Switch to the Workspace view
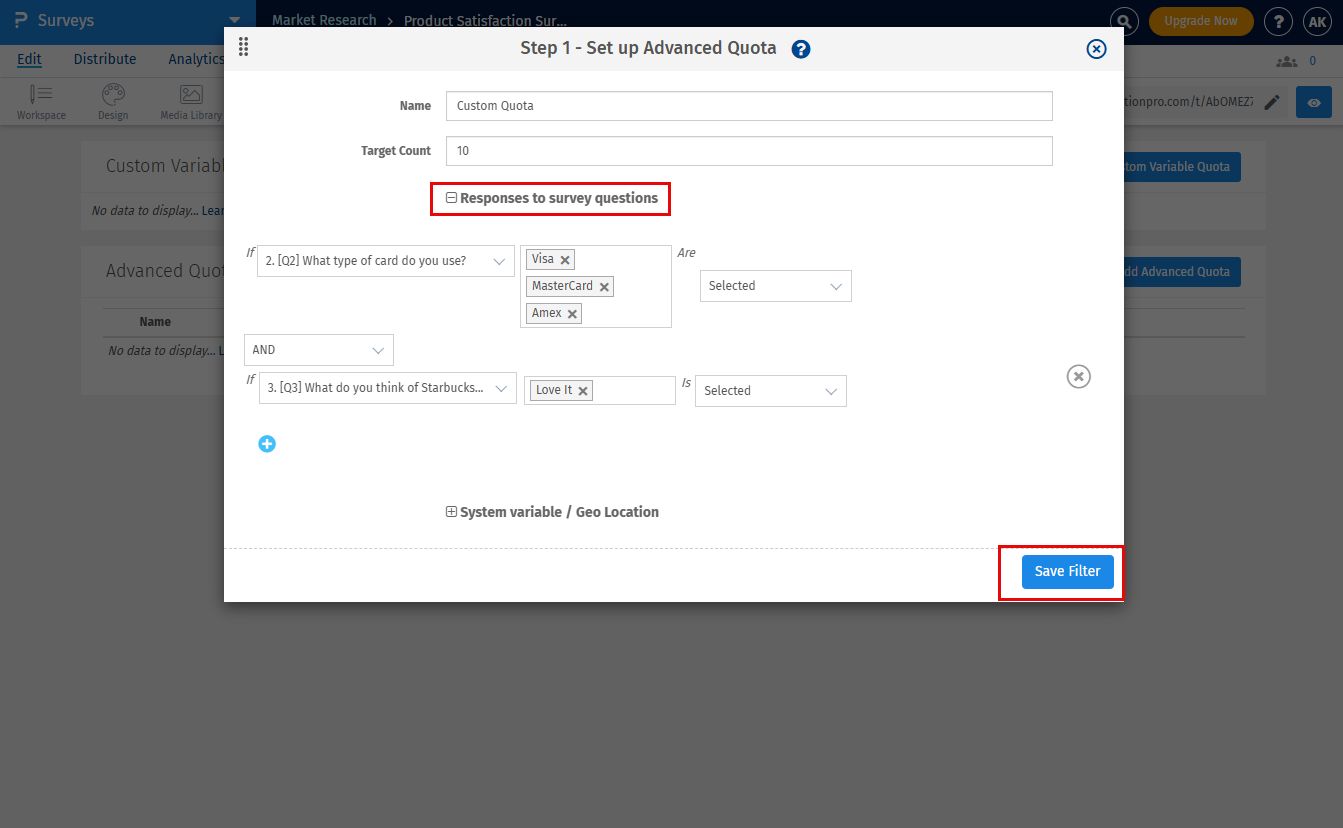 40,100
